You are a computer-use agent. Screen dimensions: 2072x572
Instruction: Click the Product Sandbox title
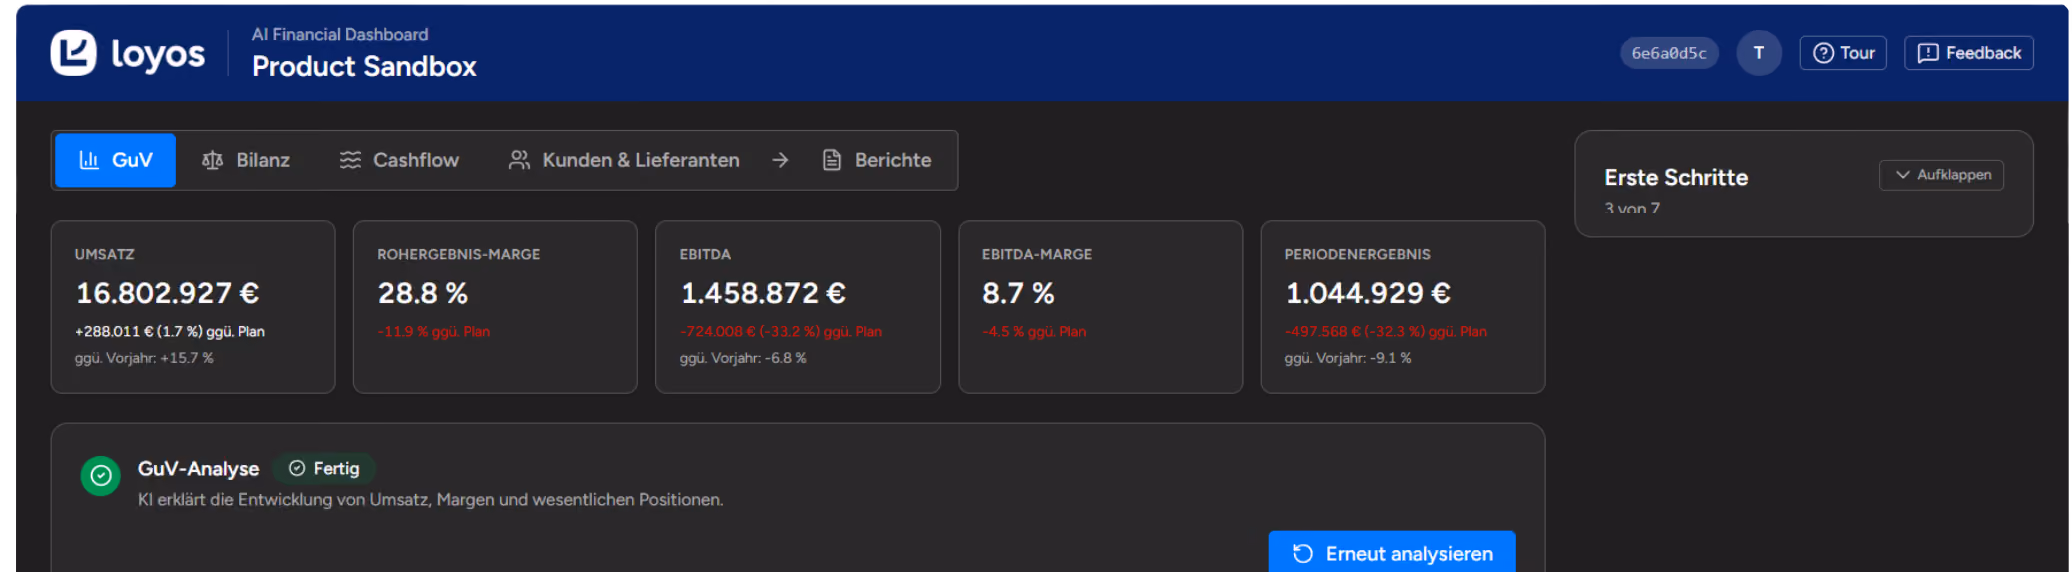click(364, 67)
